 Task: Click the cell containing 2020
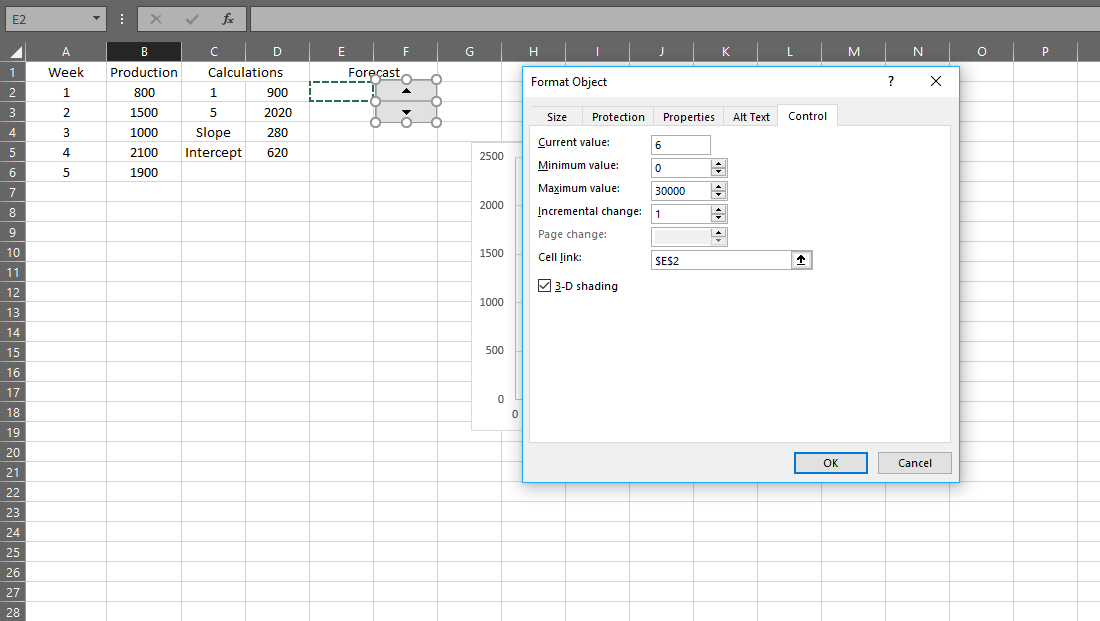click(x=277, y=112)
